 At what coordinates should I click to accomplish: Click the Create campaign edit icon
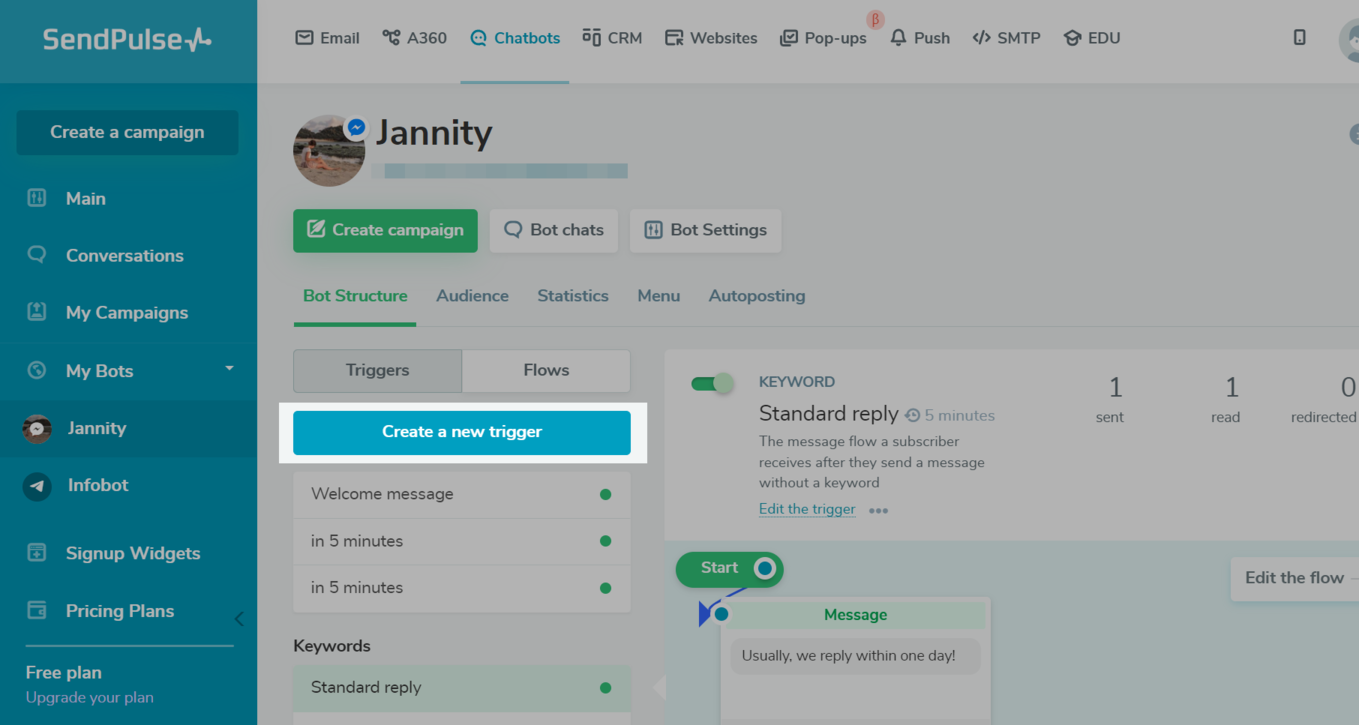tap(316, 229)
